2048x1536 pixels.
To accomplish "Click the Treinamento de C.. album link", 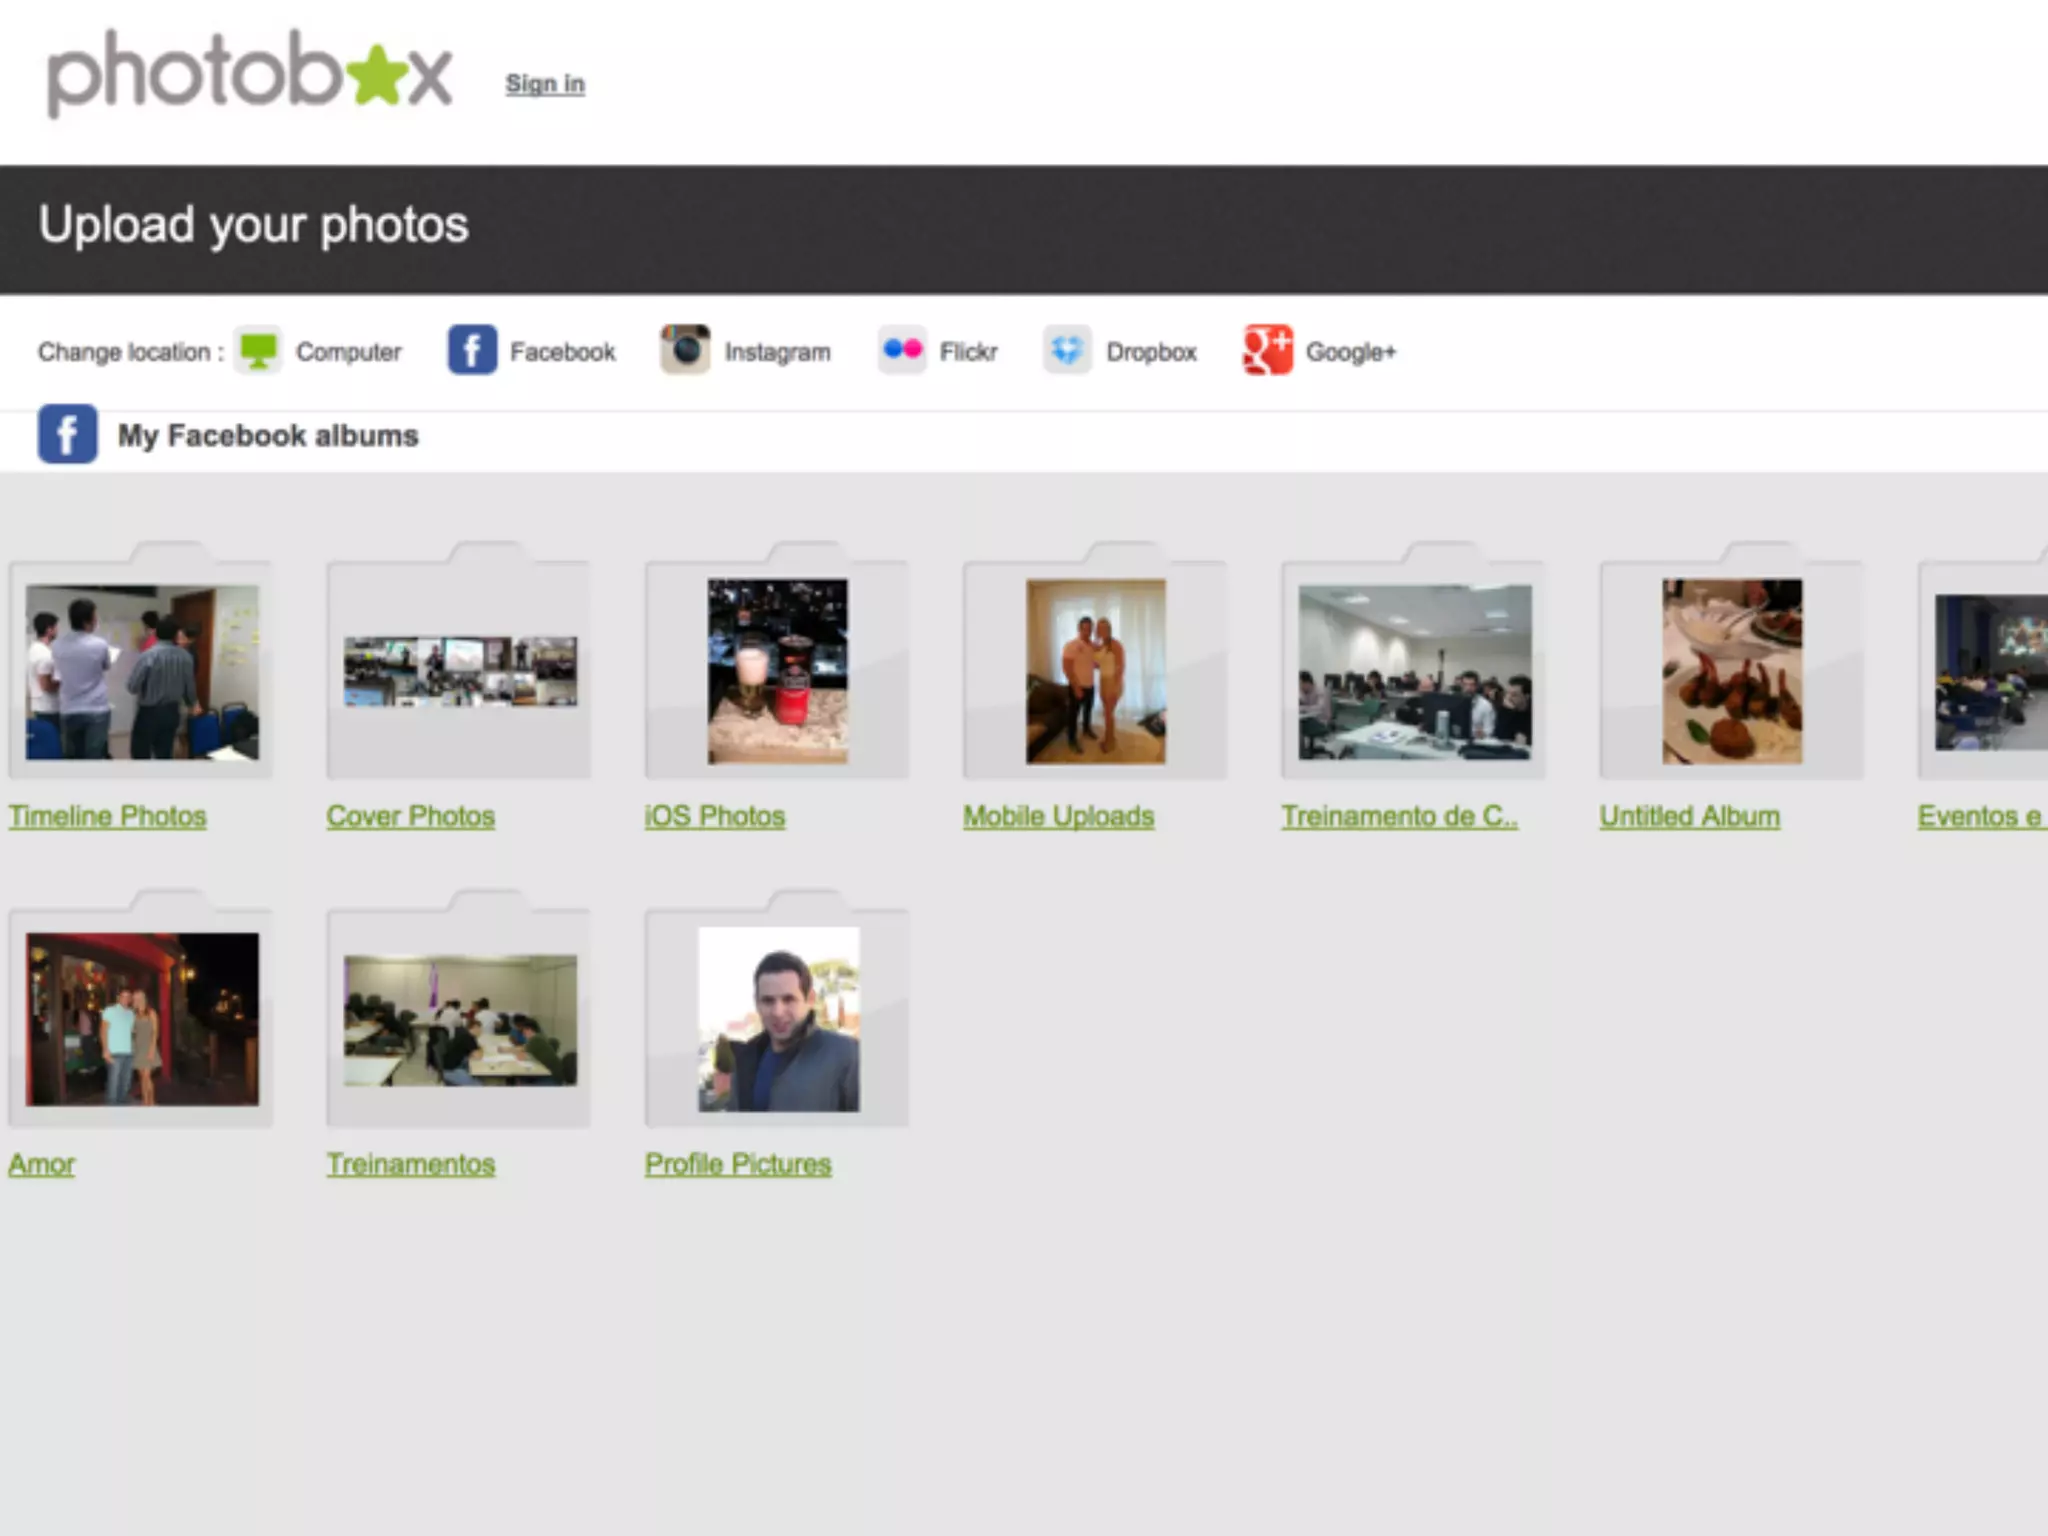I will pyautogui.click(x=1399, y=817).
